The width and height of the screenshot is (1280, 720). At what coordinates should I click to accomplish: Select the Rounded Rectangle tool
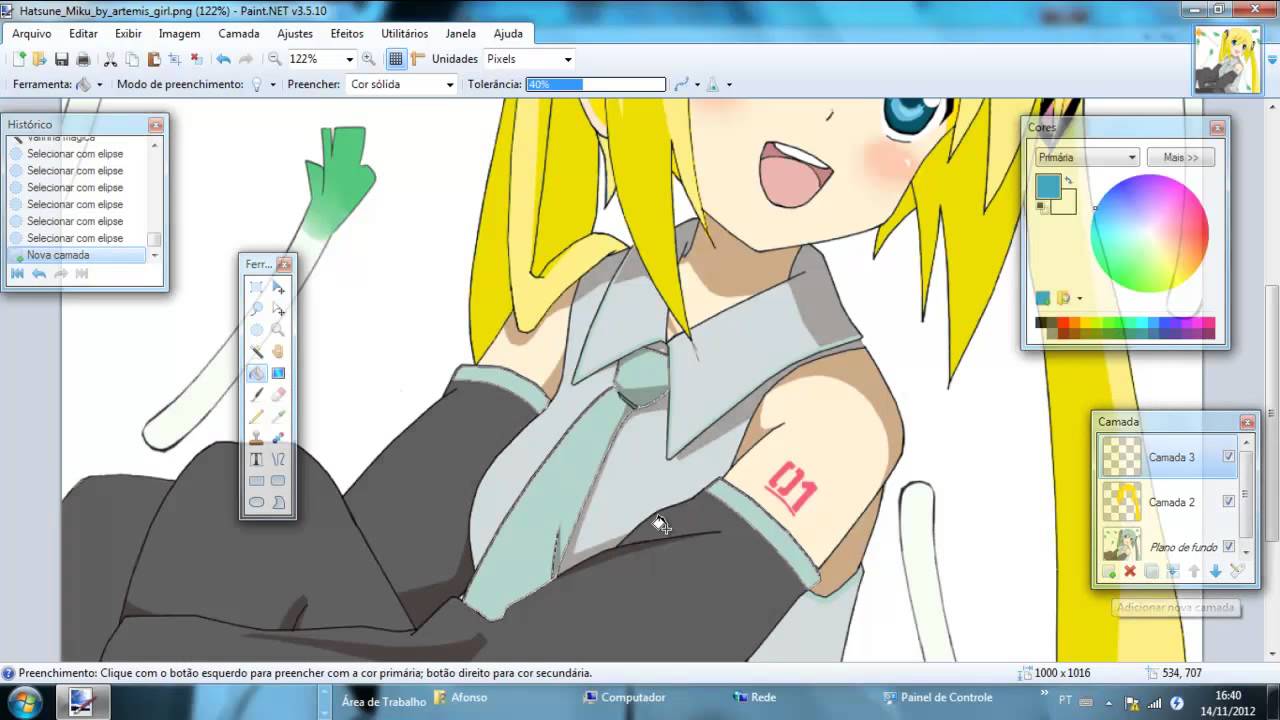278,481
